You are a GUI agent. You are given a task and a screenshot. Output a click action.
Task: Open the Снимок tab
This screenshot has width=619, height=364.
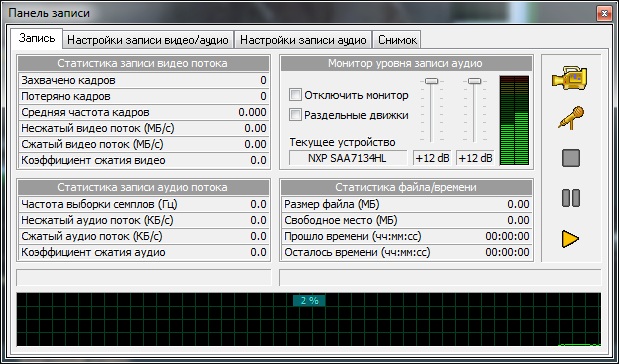tap(397, 40)
